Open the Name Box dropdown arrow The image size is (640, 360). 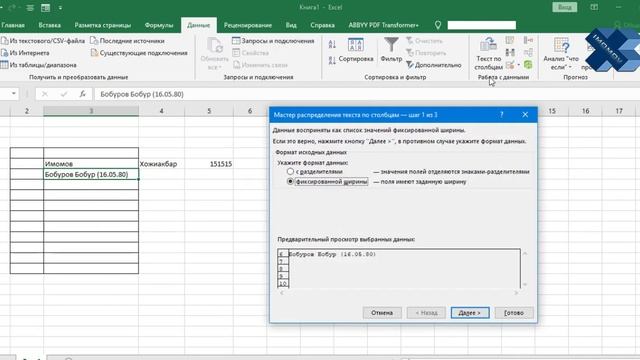(x=13, y=94)
